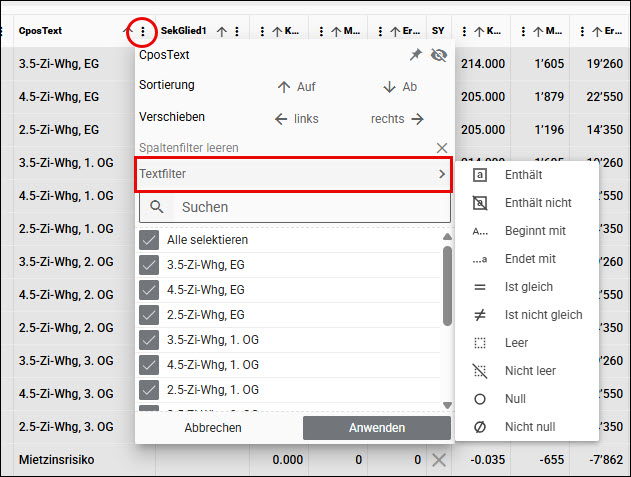Select the Nicht leer filter option

pyautogui.click(x=527, y=371)
